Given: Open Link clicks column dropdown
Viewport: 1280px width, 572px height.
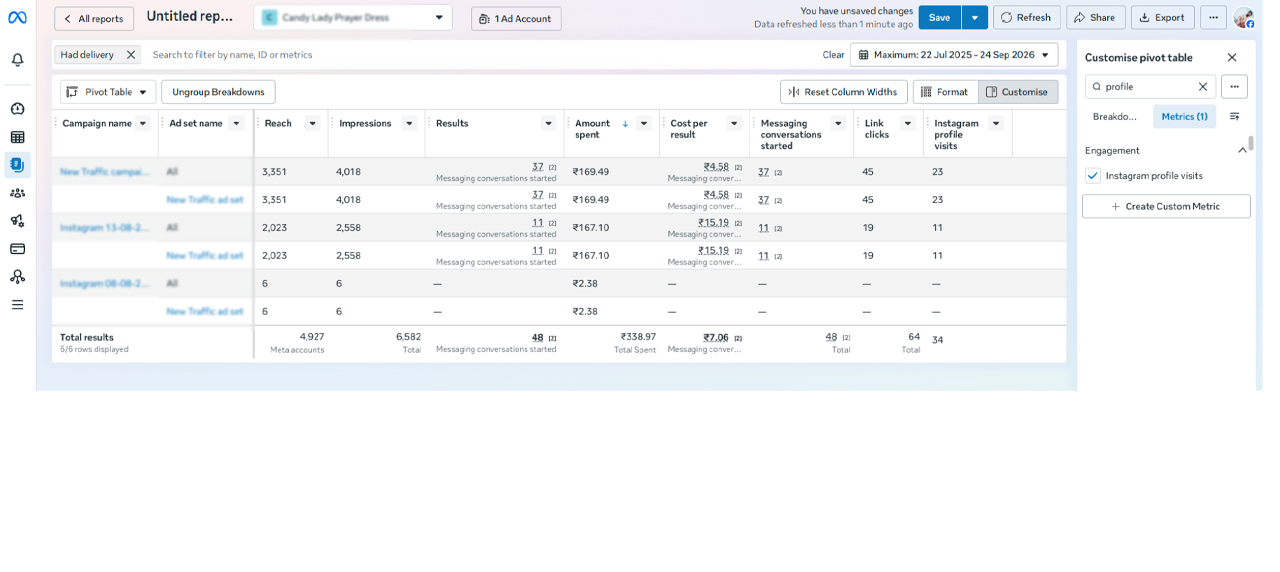Looking at the screenshot, I should click(x=908, y=124).
